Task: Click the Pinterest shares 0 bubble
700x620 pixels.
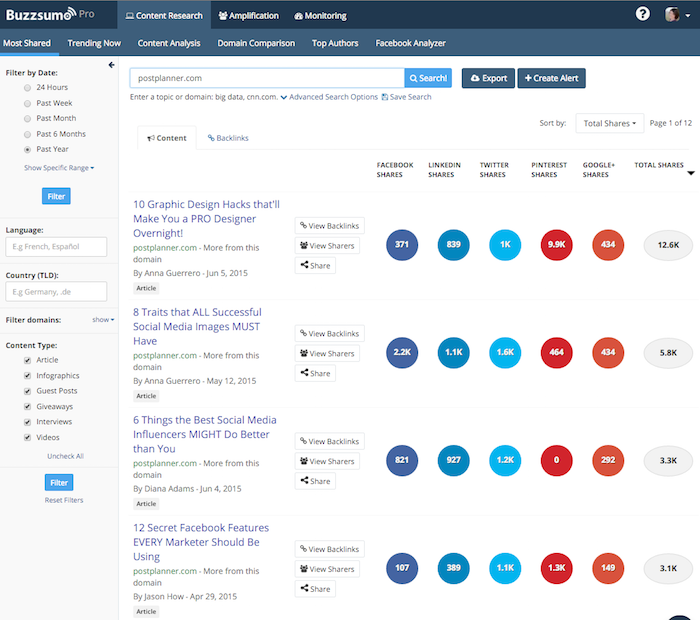Action: tap(556, 460)
